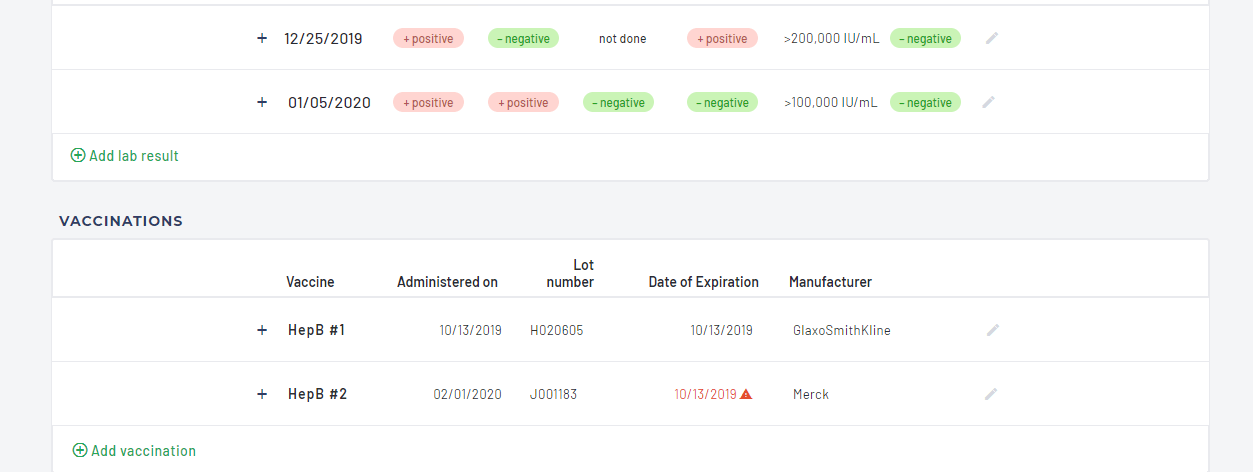The image size is (1253, 472).
Task: Click the plus circle icon beside Add vaccination
Action: pyautogui.click(x=80, y=451)
